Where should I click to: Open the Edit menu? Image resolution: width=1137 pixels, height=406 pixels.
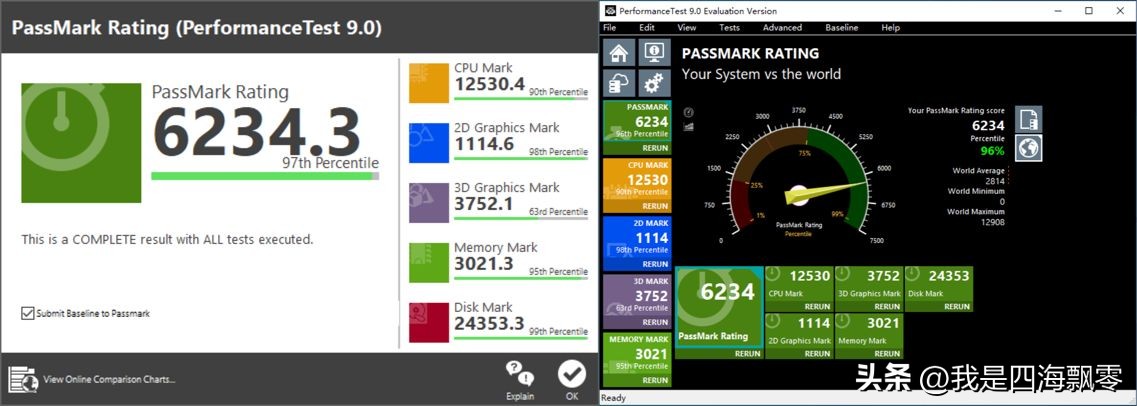pos(647,28)
